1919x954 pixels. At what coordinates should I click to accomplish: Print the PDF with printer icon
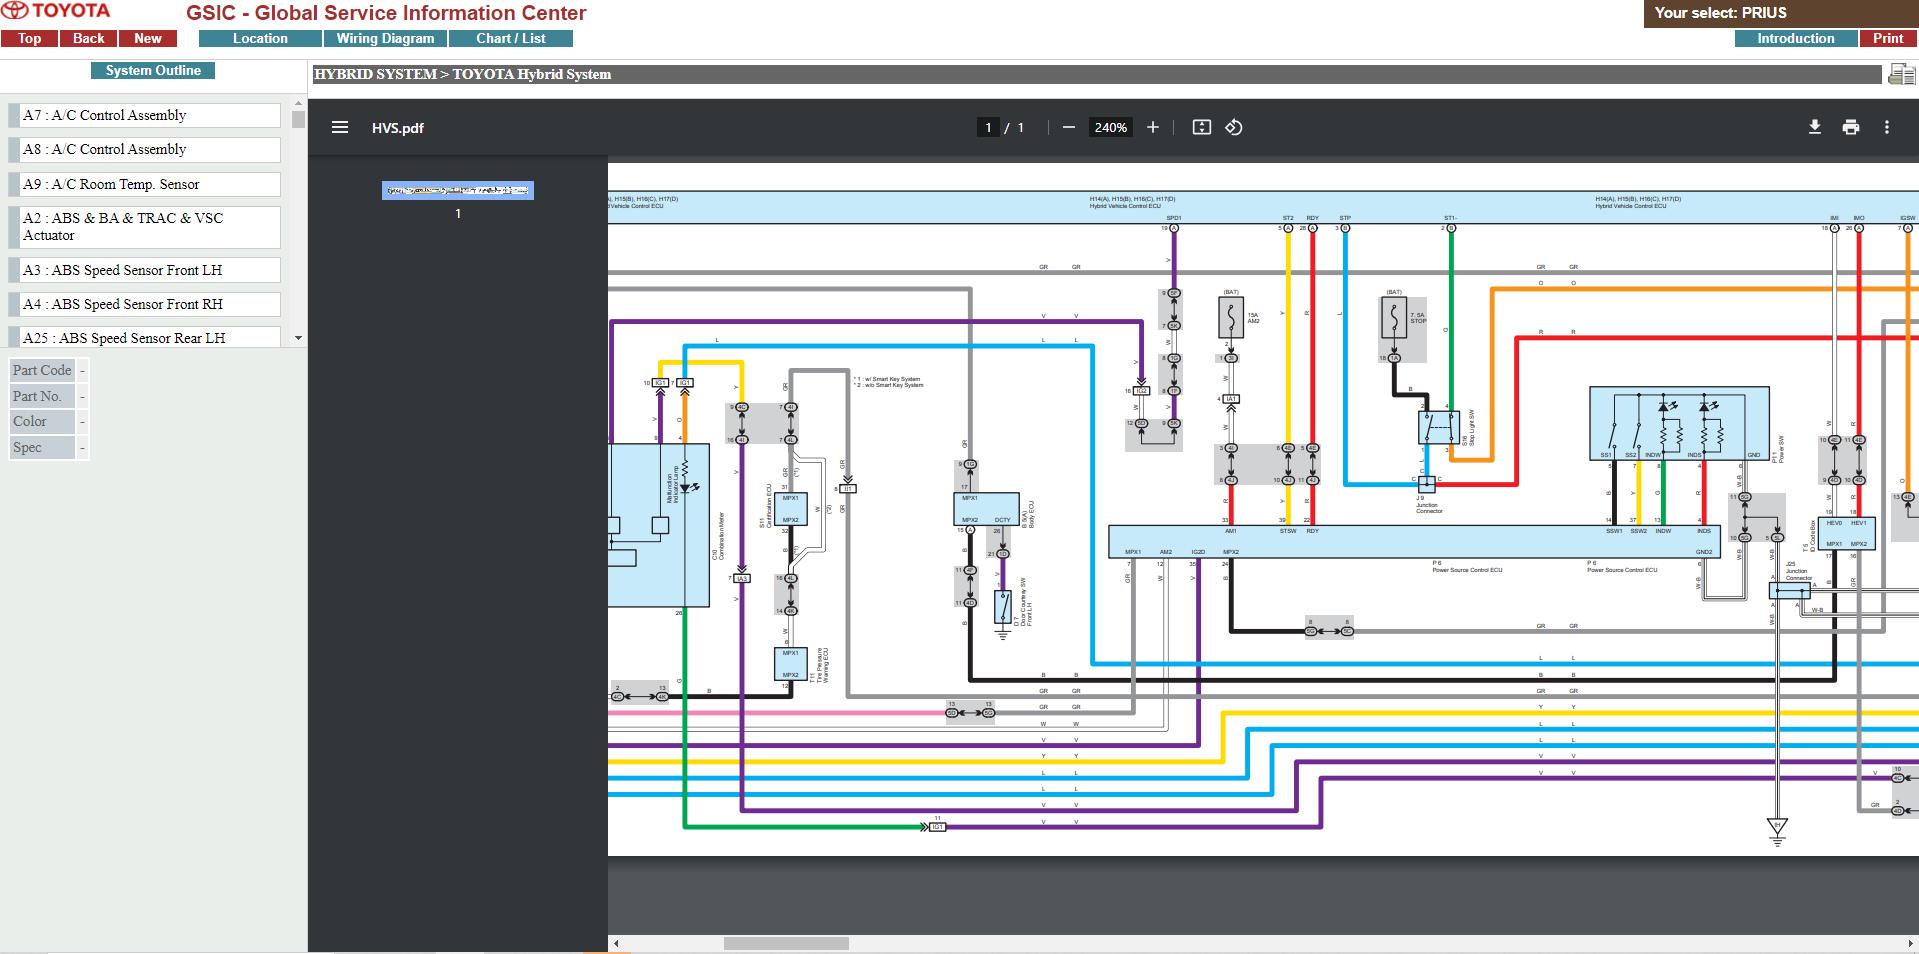(1851, 127)
